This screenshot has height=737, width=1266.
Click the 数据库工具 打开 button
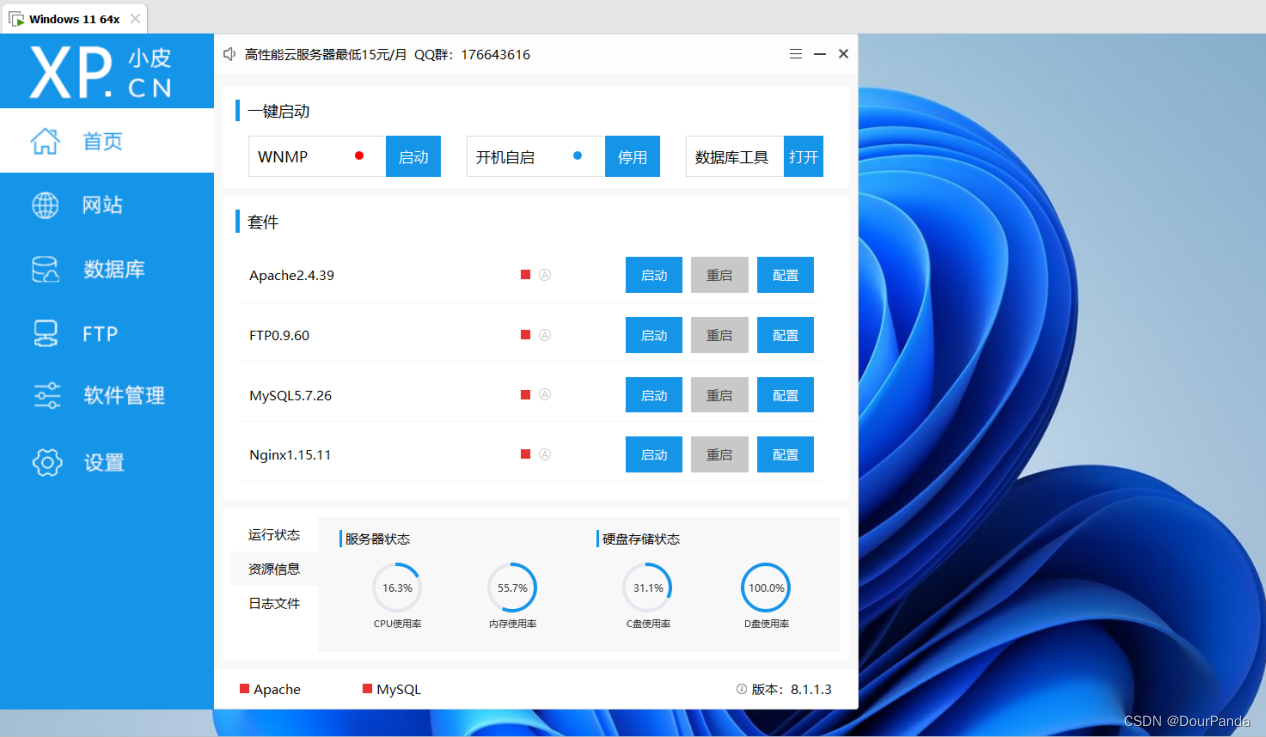tap(804, 157)
